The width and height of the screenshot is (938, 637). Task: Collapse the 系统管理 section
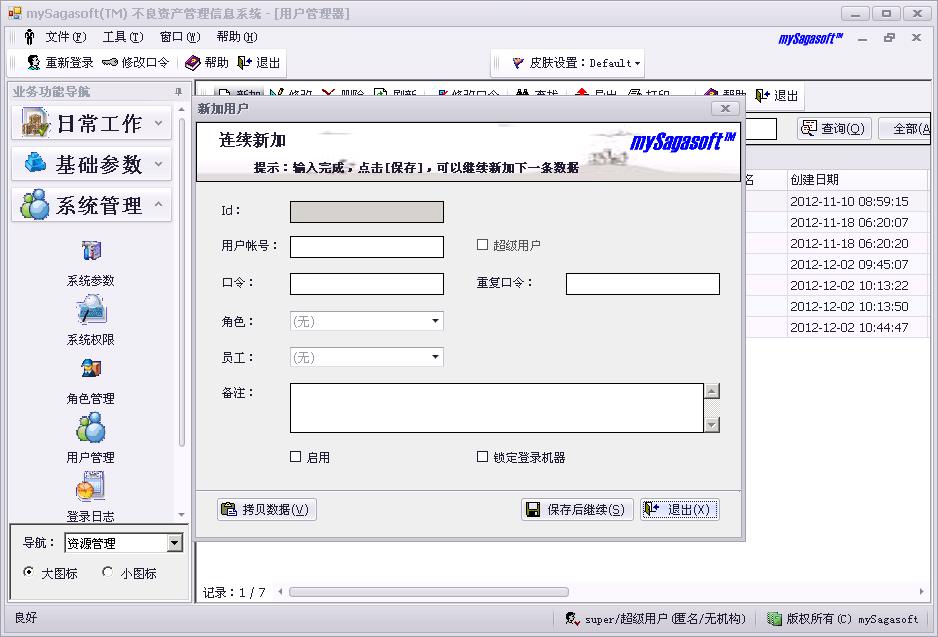click(x=159, y=205)
